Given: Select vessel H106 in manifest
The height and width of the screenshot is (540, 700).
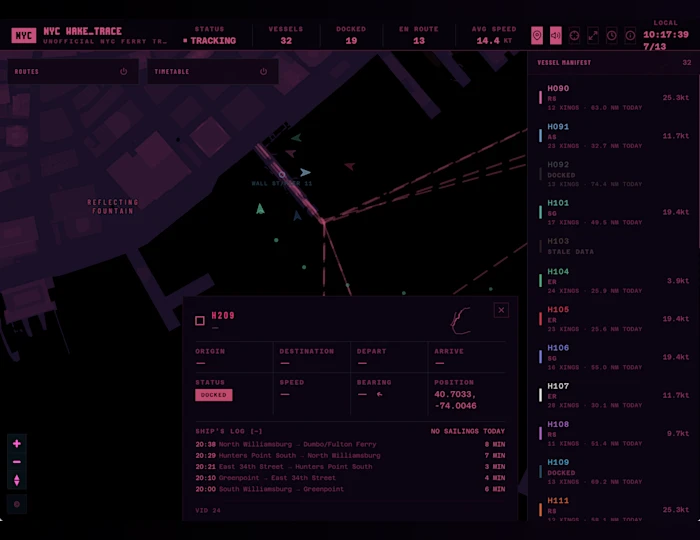Looking at the screenshot, I should pos(613,357).
